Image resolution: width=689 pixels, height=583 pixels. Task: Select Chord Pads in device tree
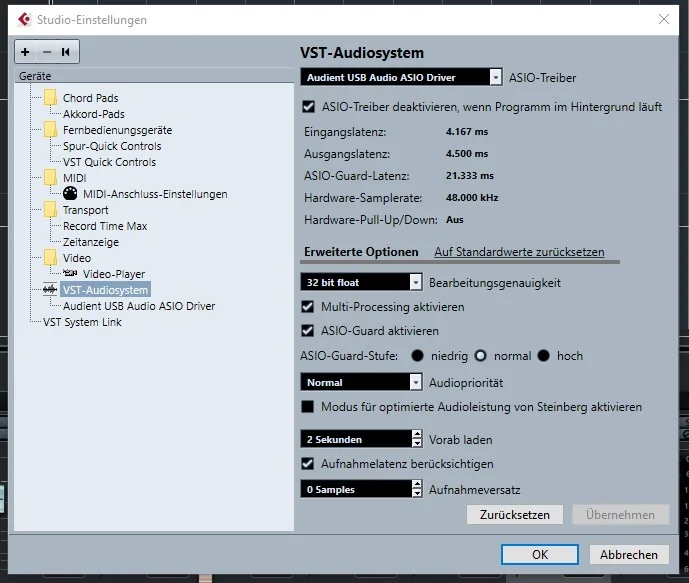point(91,98)
